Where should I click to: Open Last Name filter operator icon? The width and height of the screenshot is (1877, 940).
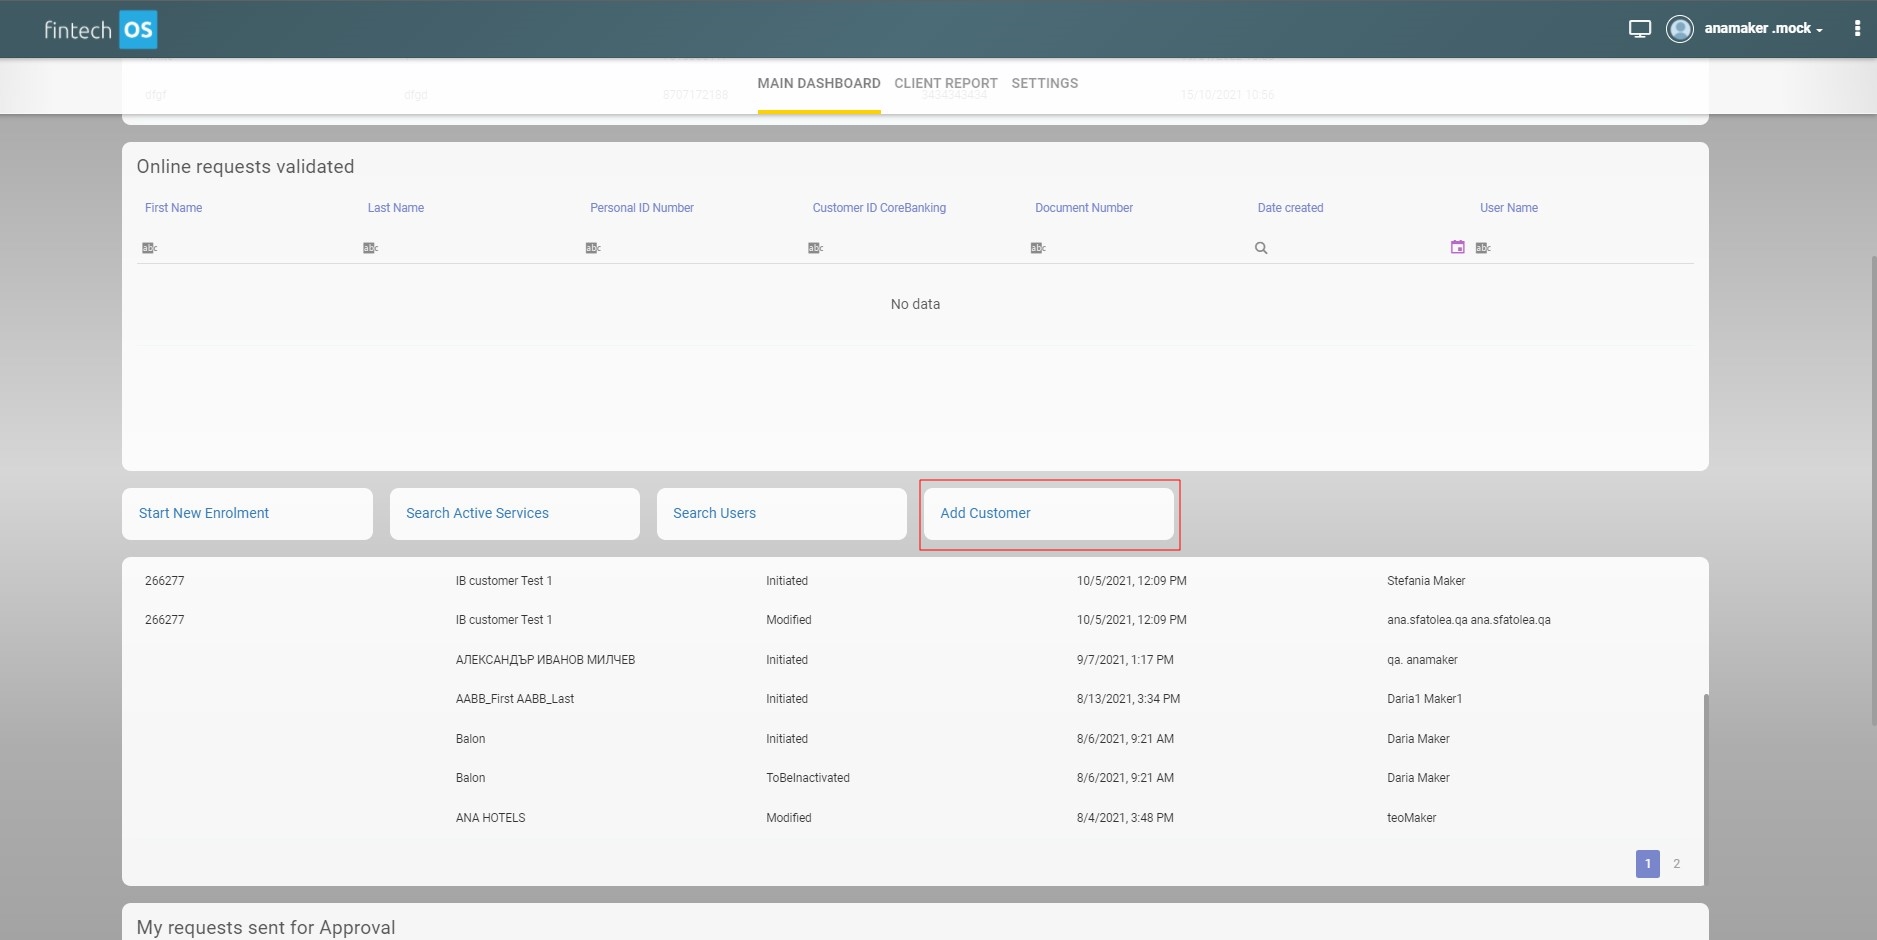click(370, 248)
